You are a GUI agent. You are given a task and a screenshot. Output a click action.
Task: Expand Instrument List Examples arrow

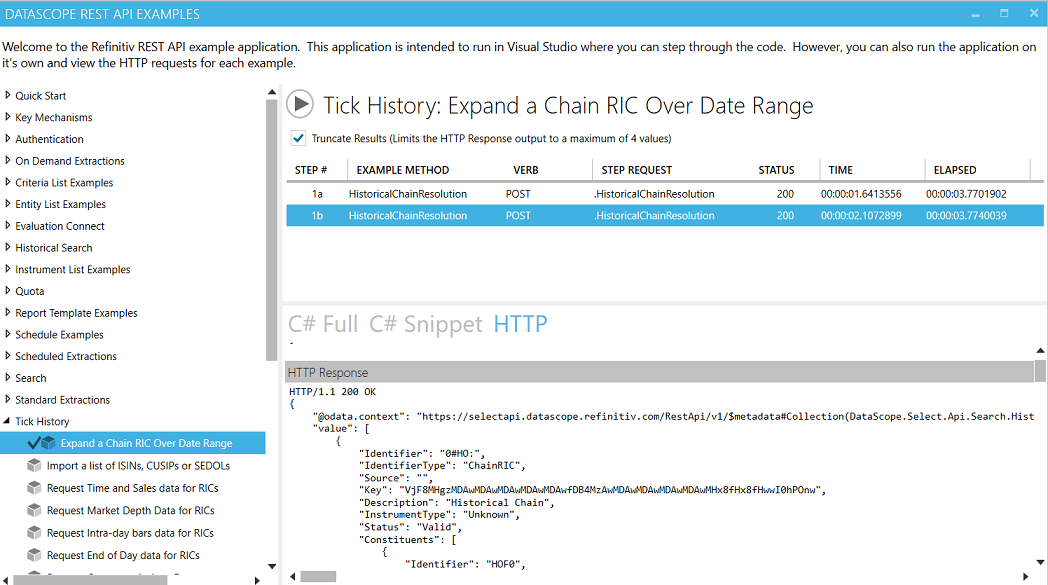point(7,269)
